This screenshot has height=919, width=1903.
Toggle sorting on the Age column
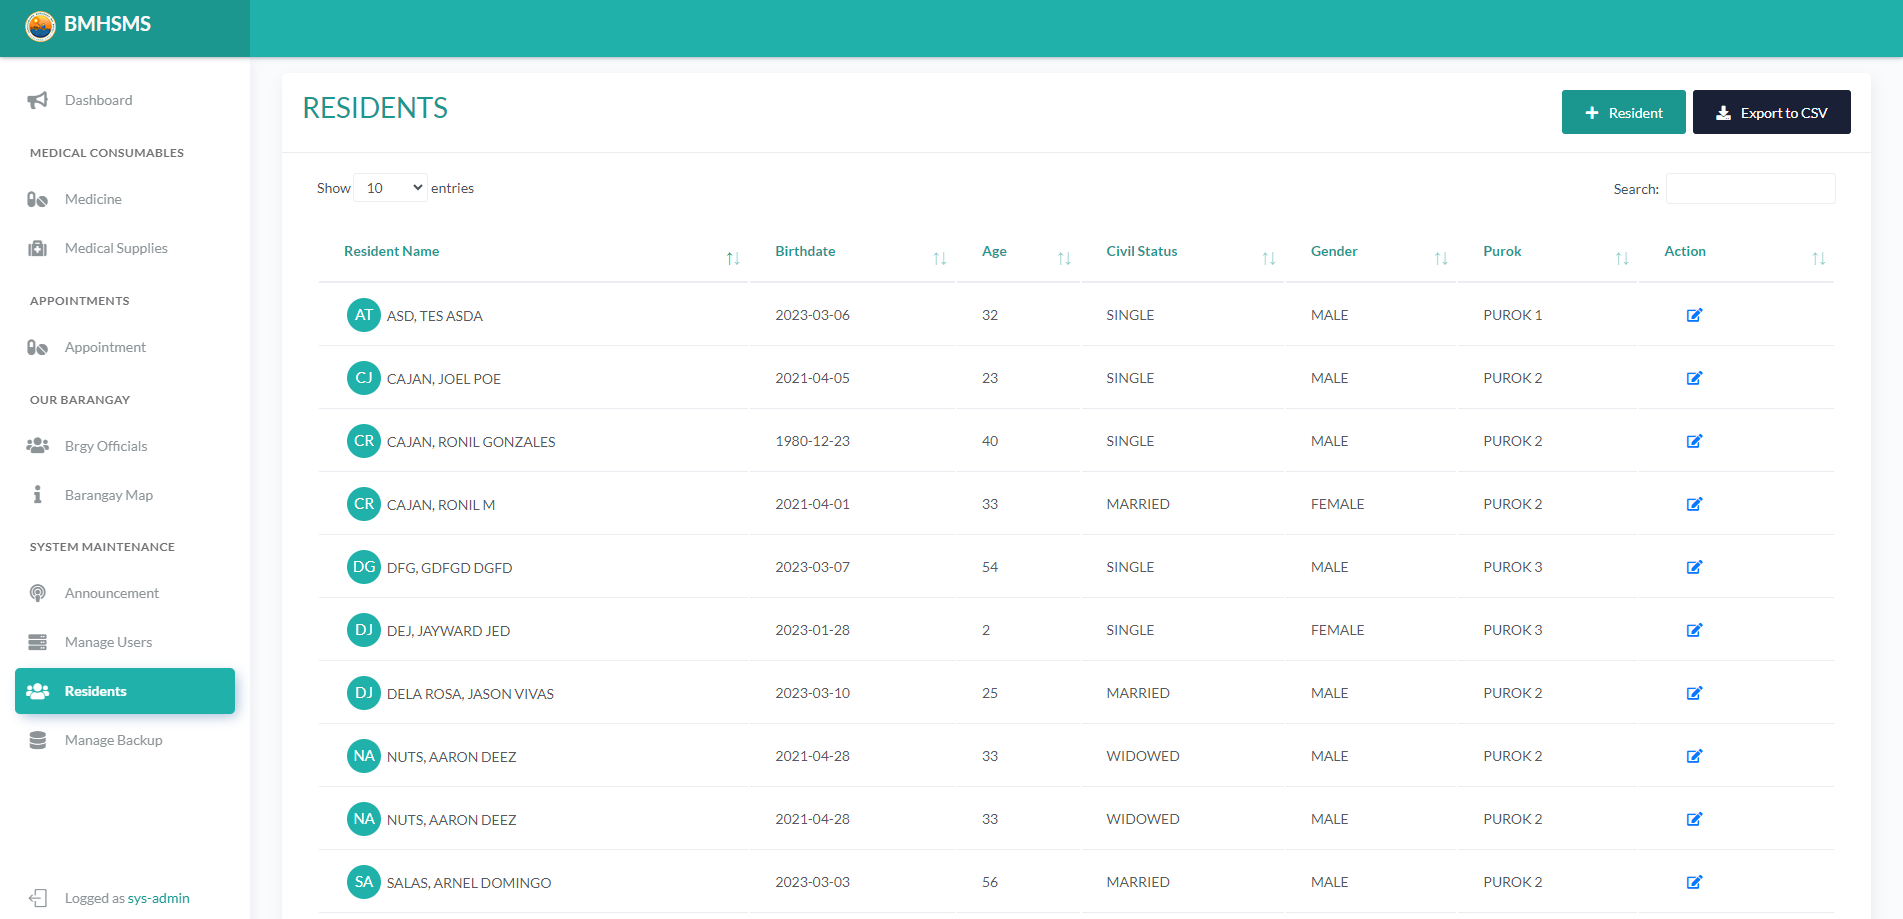point(1064,257)
